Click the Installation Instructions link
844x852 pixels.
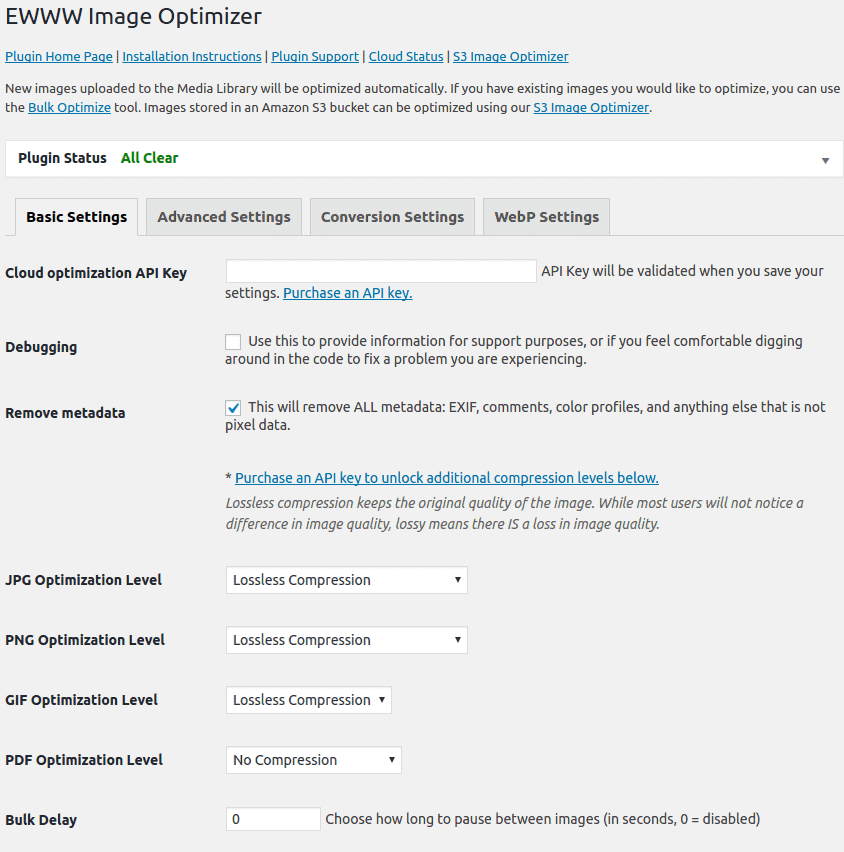point(191,57)
